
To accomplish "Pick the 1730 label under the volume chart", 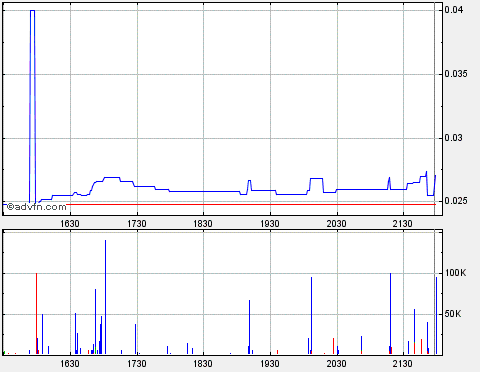I will coord(137,363).
